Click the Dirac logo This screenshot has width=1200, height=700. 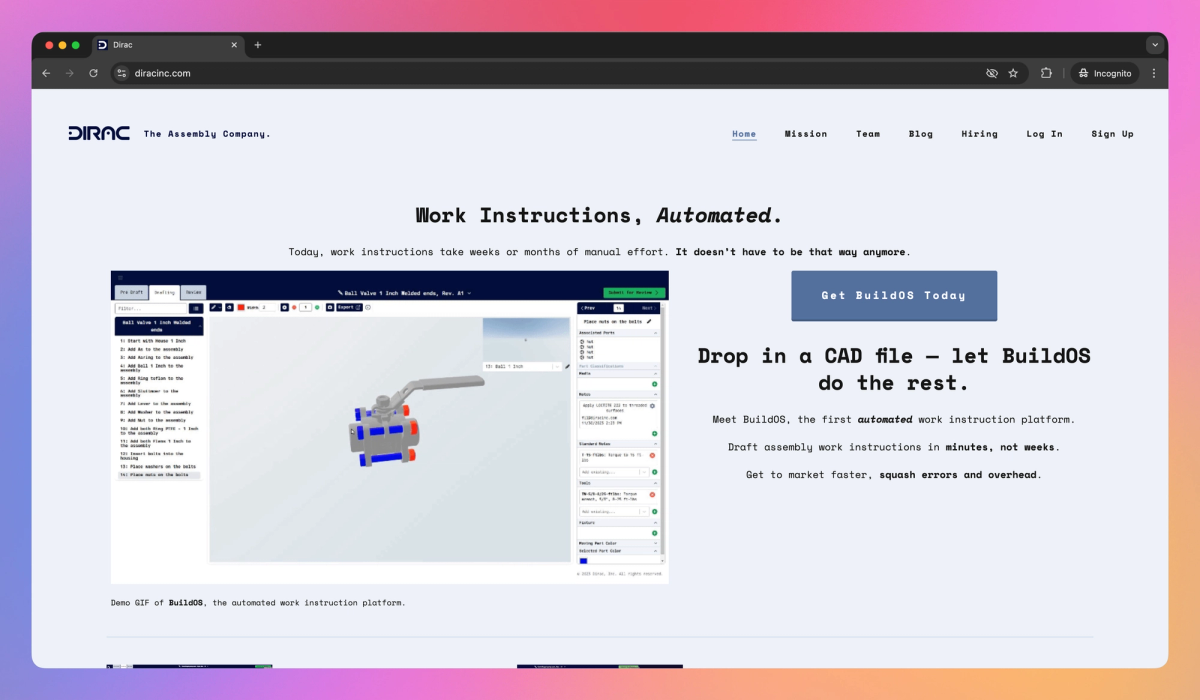[99, 133]
